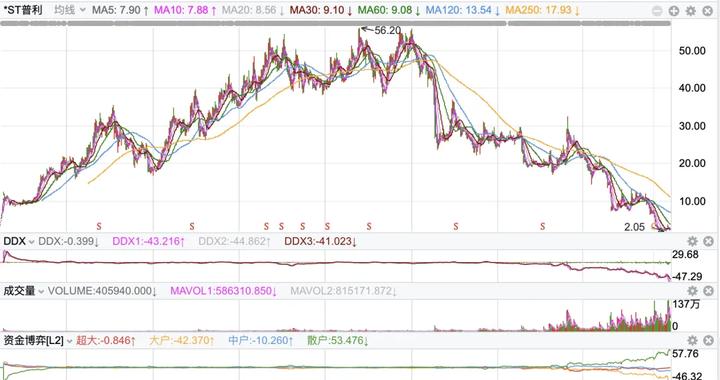Click the 137万 volume axis label
Screen dimensions: 720x380
[686, 304]
